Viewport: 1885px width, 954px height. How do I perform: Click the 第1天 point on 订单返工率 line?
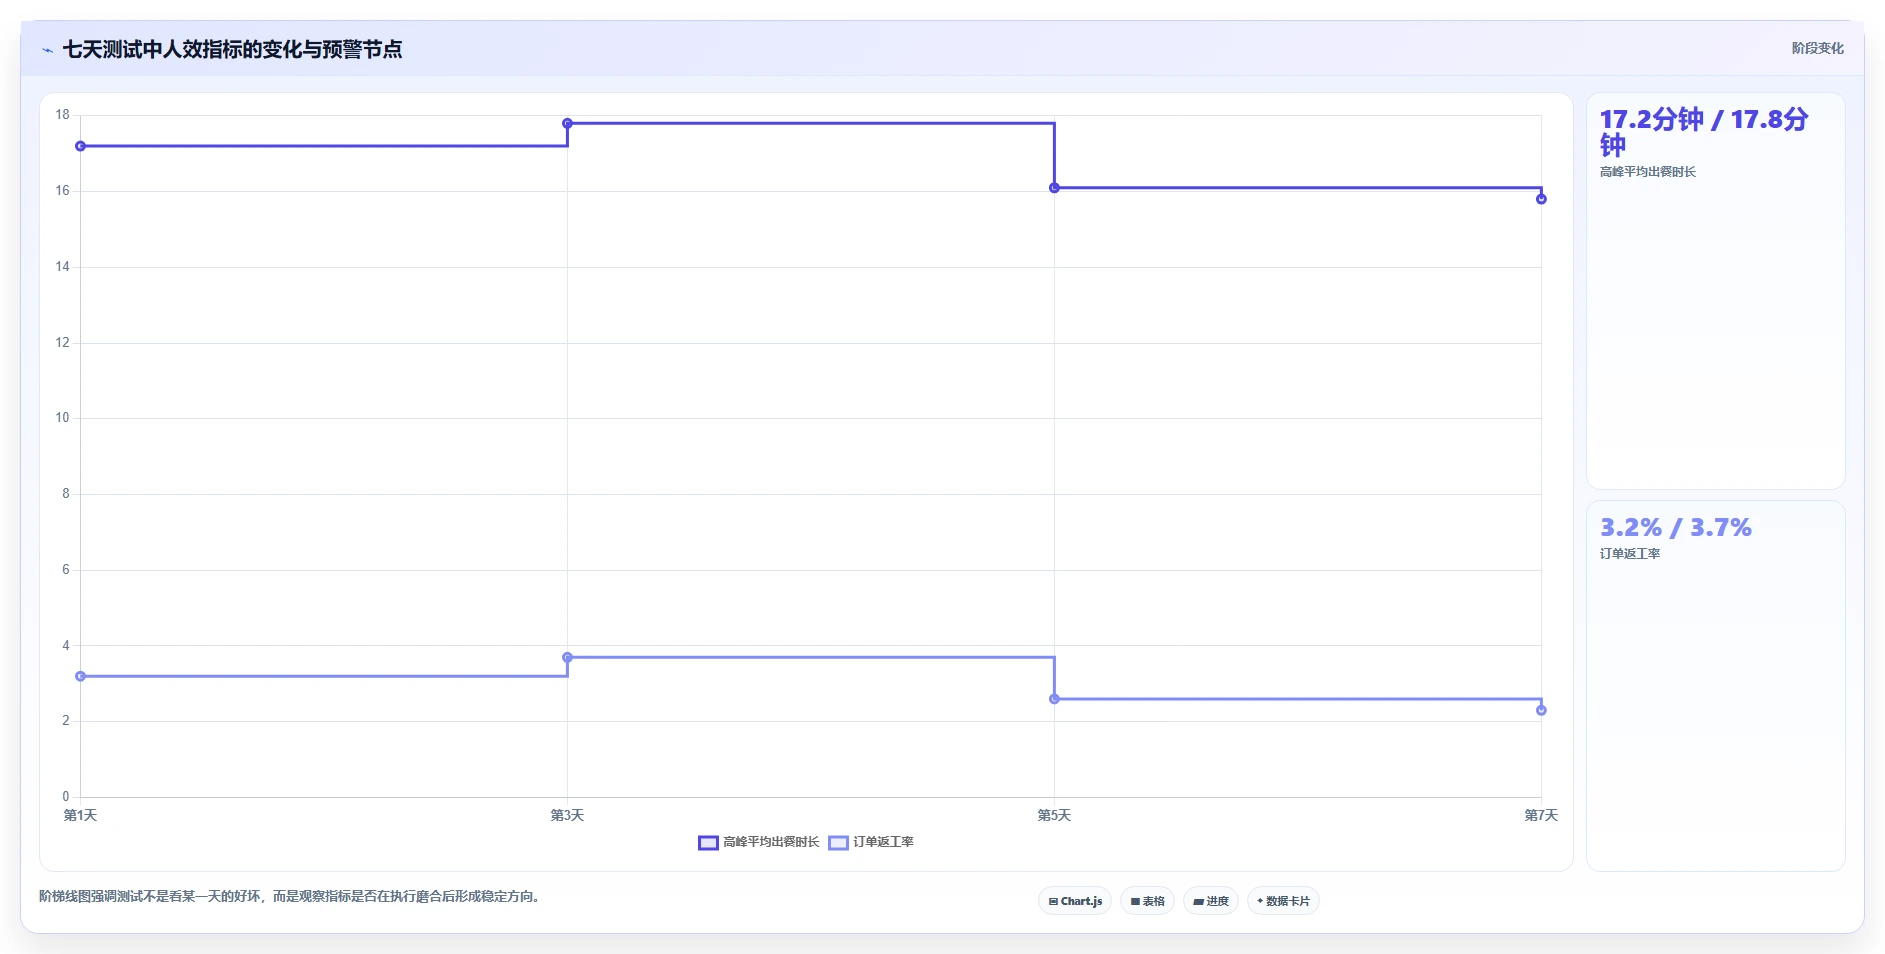pyautogui.click(x=80, y=676)
